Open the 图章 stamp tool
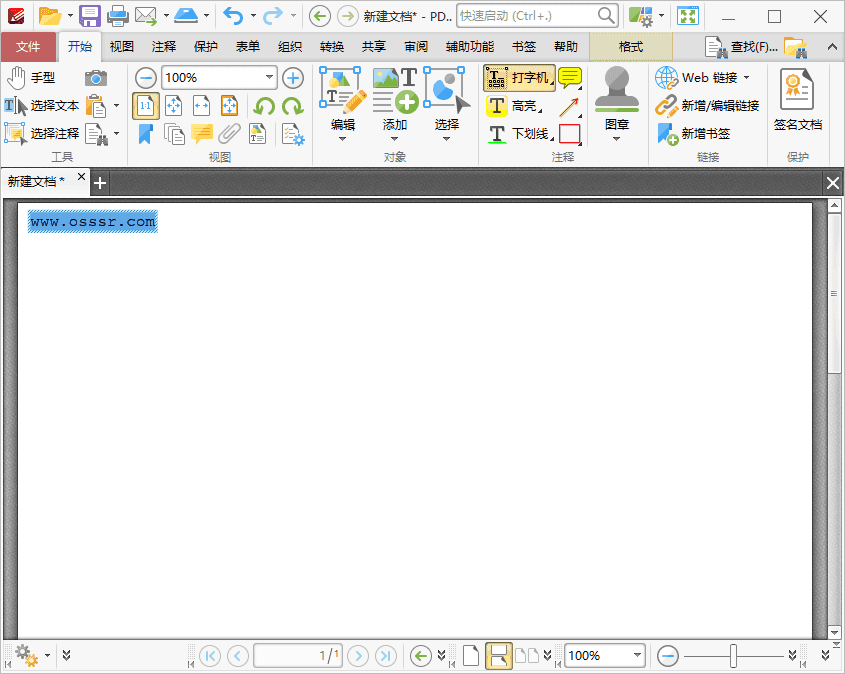This screenshot has width=845, height=674. click(x=617, y=96)
